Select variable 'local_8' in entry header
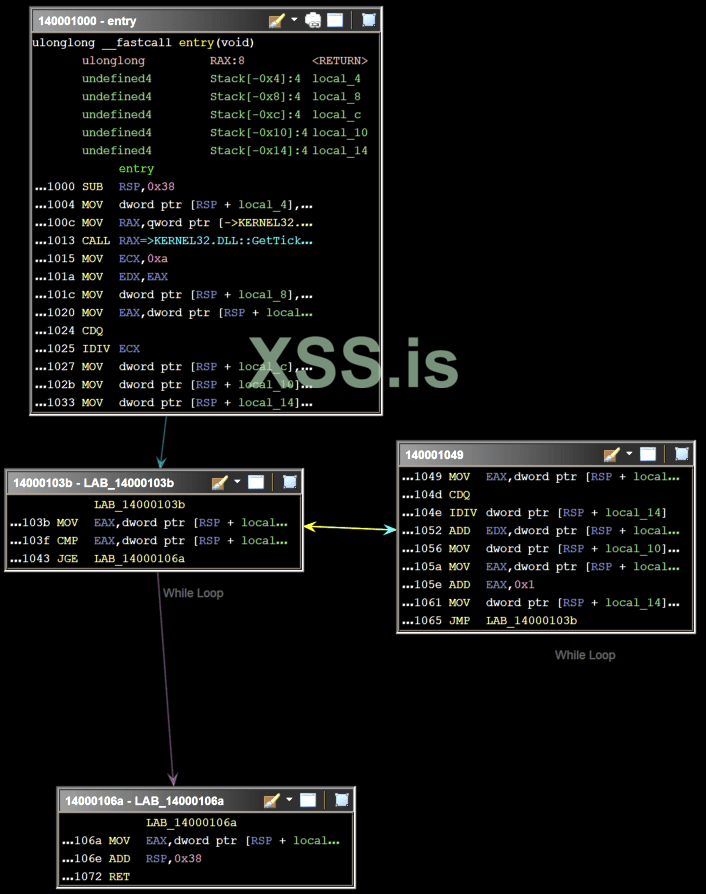Viewport: 706px width, 894px height. (336, 96)
